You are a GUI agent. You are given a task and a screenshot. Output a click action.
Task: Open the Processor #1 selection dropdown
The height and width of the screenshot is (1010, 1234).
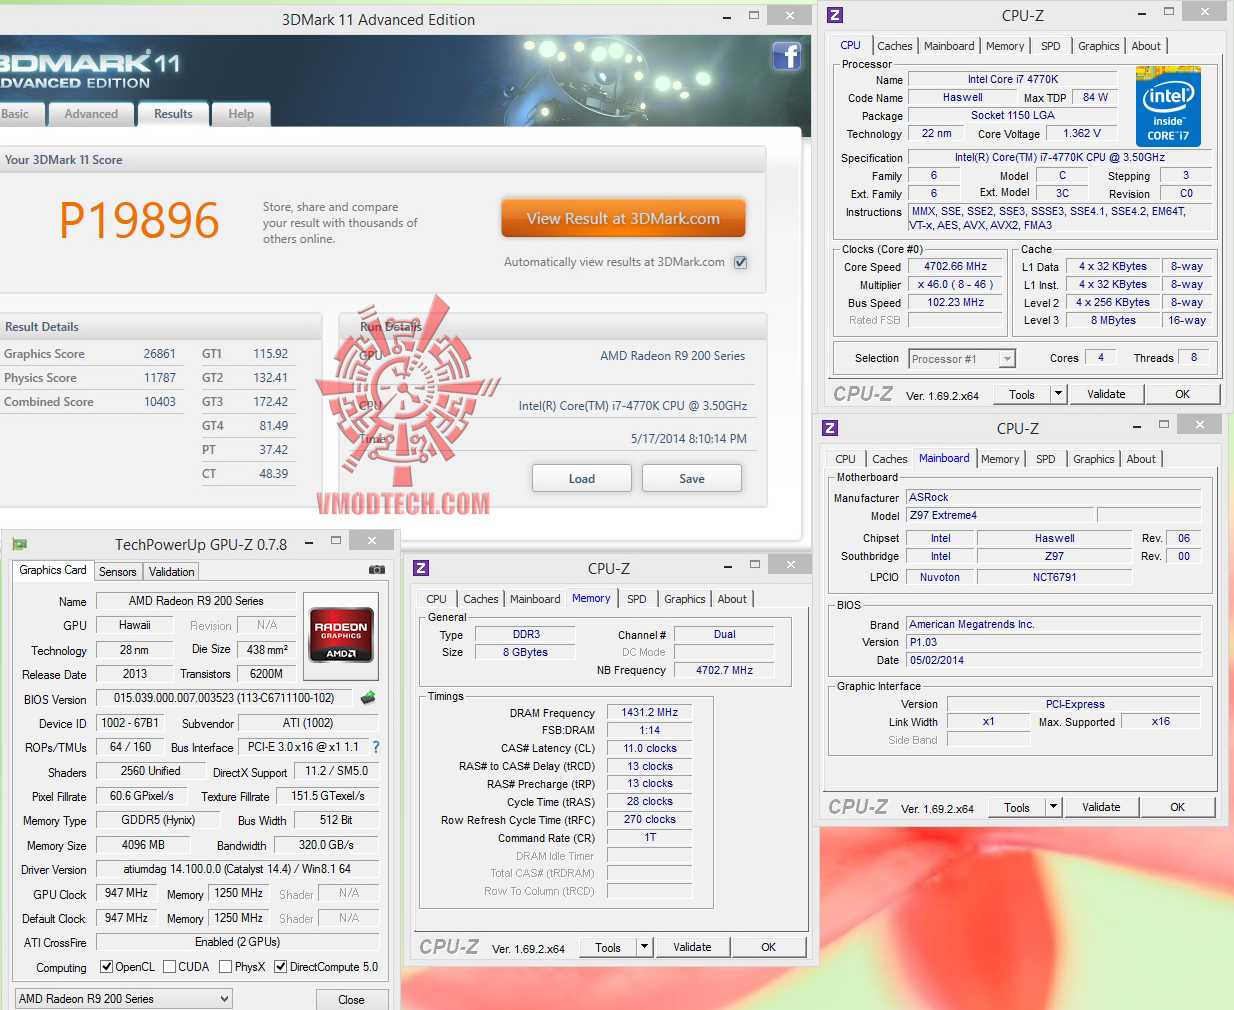(x=962, y=359)
